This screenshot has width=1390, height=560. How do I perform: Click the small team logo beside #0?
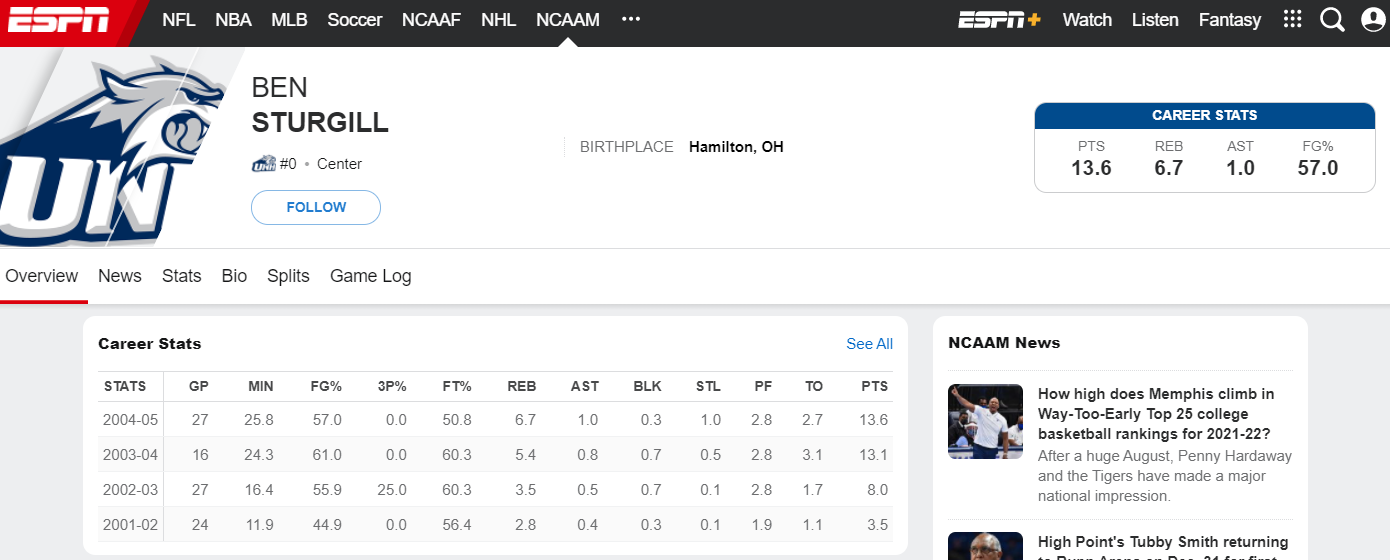tap(263, 164)
